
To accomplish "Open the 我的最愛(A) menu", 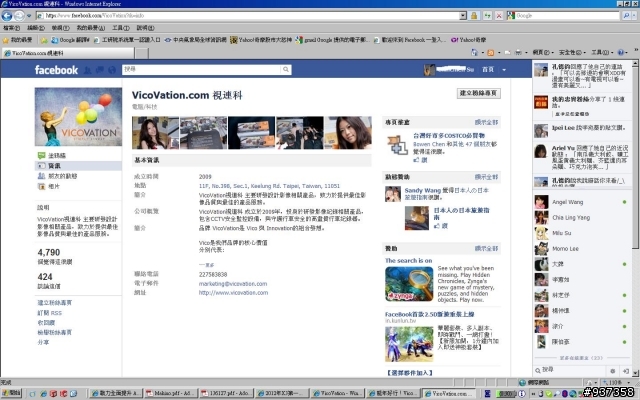I will coord(91,28).
